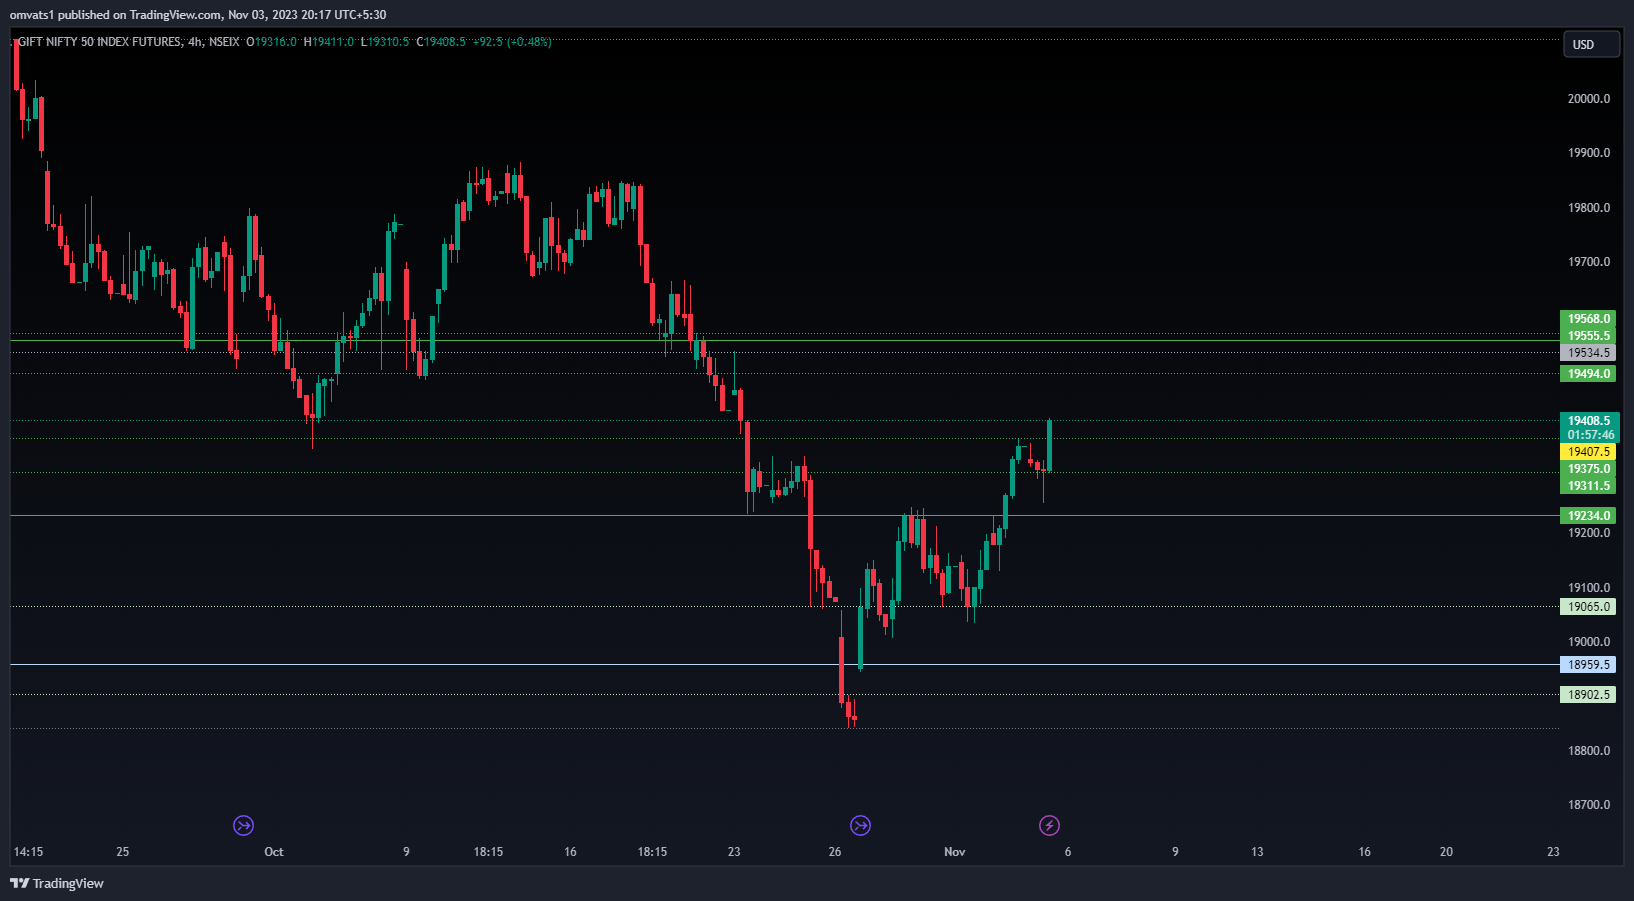This screenshot has width=1634, height=901.
Task: Click the 18800.0 price axis value
Action: click(x=1589, y=751)
